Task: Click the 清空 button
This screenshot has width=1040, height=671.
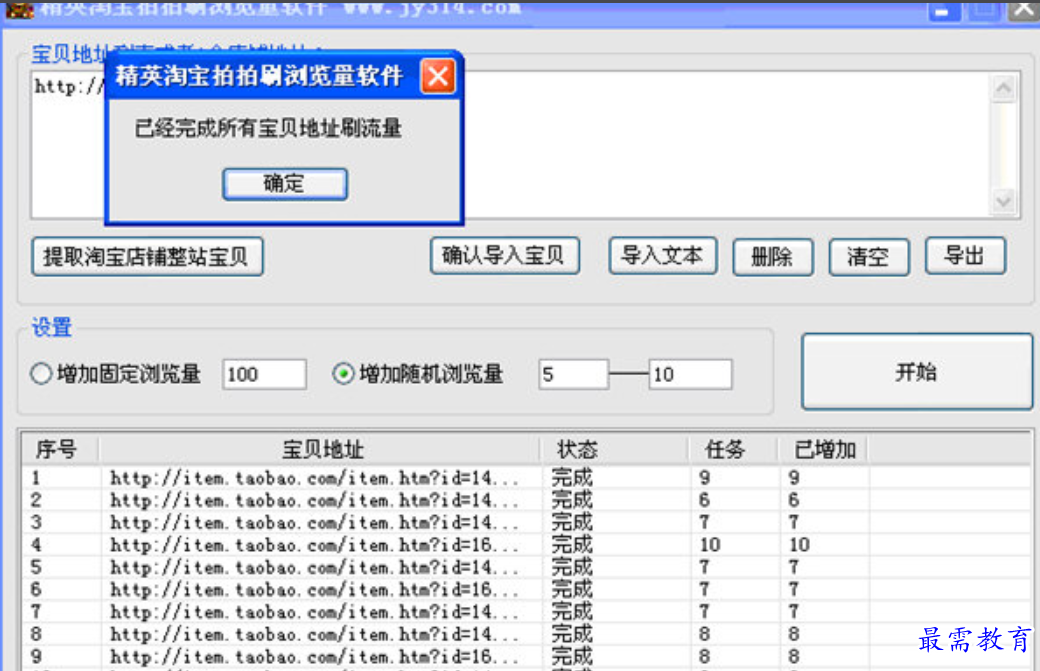Action: click(869, 257)
